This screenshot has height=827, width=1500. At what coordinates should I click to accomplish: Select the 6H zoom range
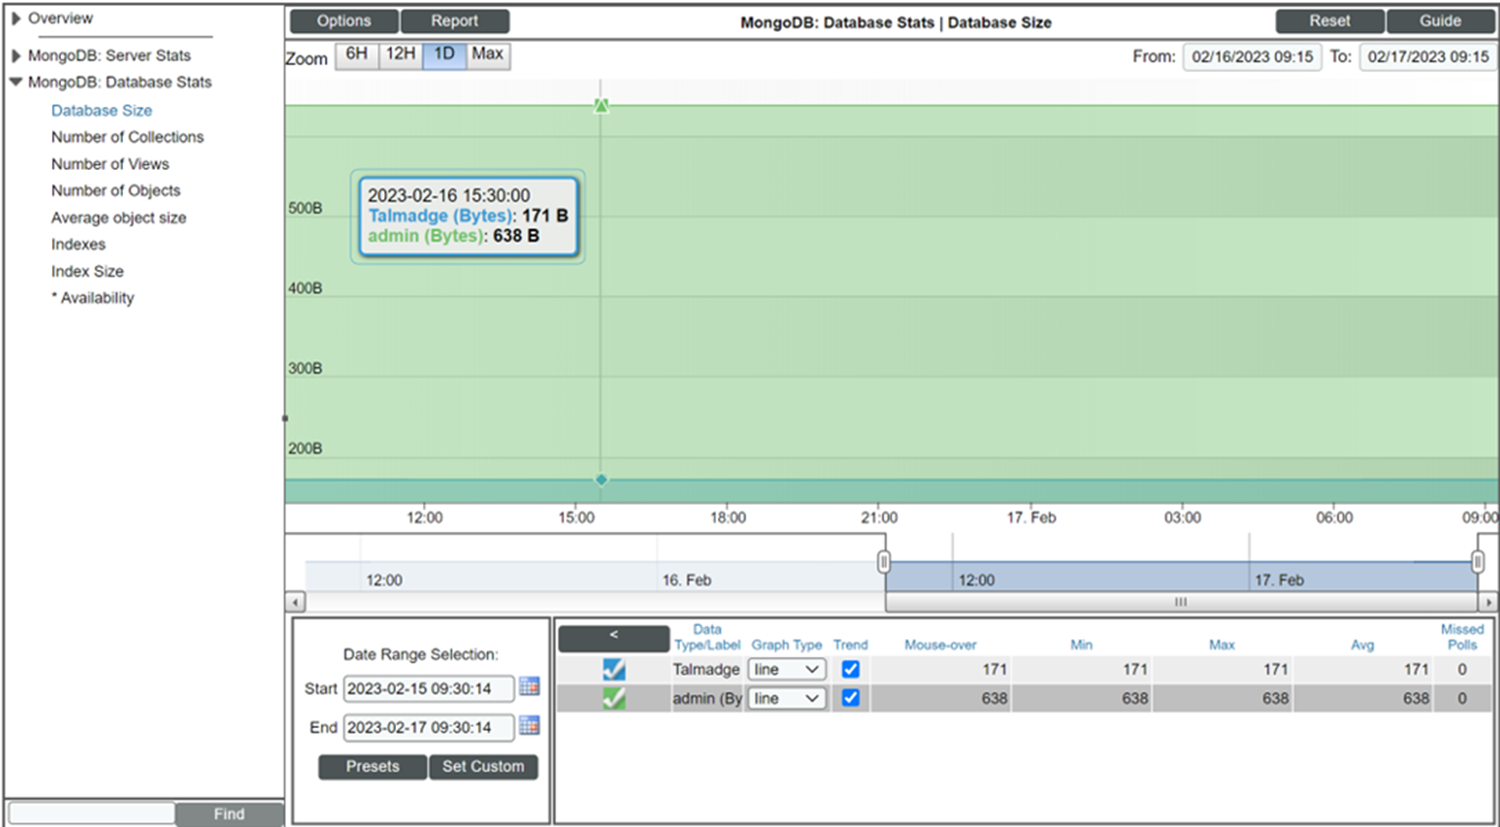pos(356,54)
